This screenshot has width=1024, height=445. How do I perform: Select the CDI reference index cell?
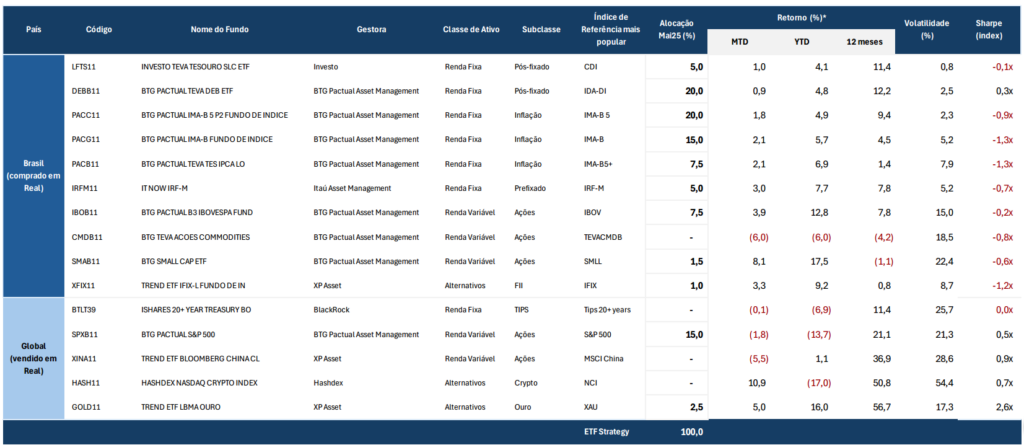[590, 67]
